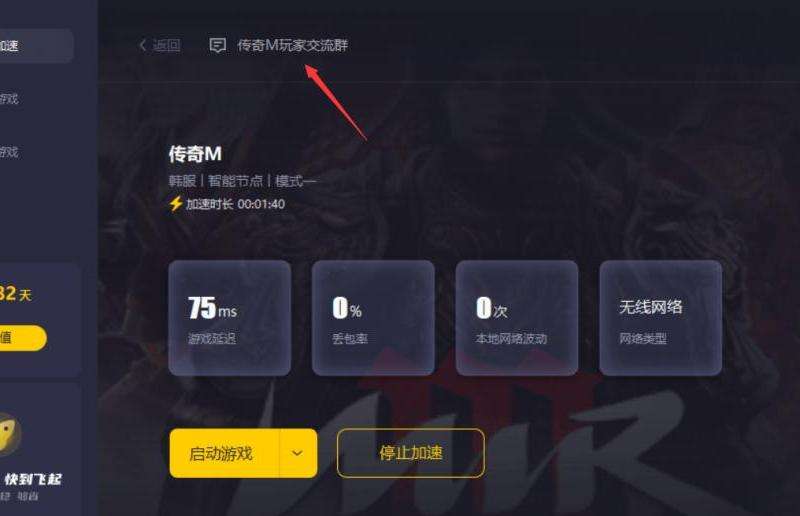The height and width of the screenshot is (516, 800).
Task: Open the 智能节点 node selection
Action: [x=235, y=181]
